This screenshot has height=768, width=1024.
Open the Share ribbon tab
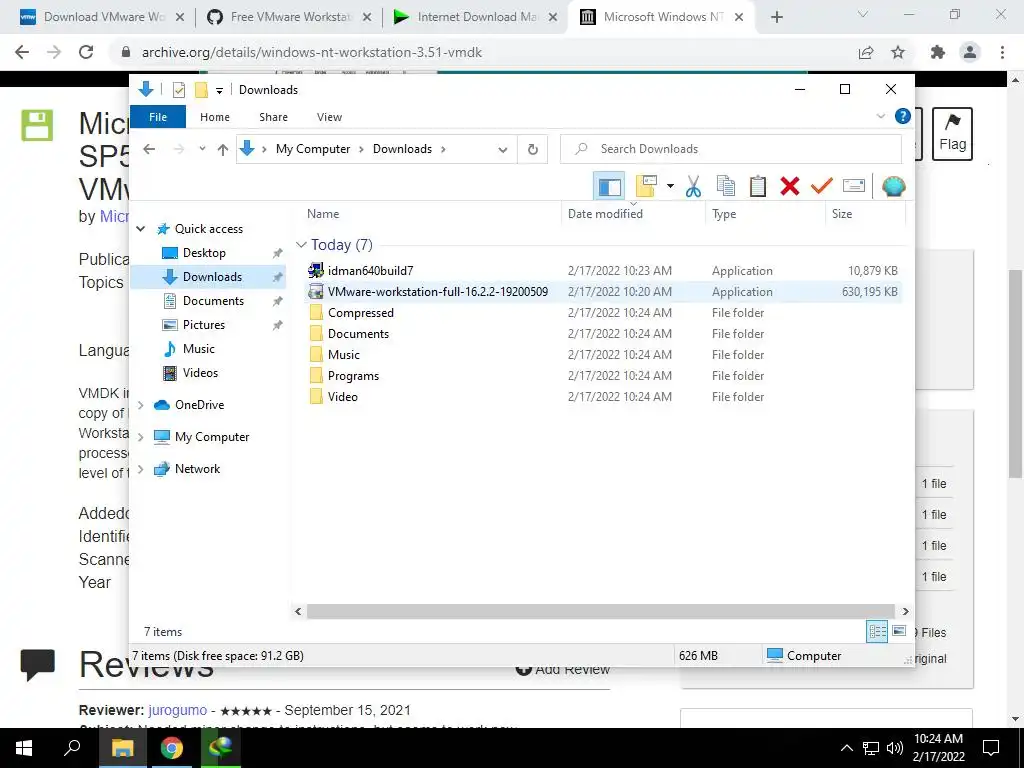[273, 117]
